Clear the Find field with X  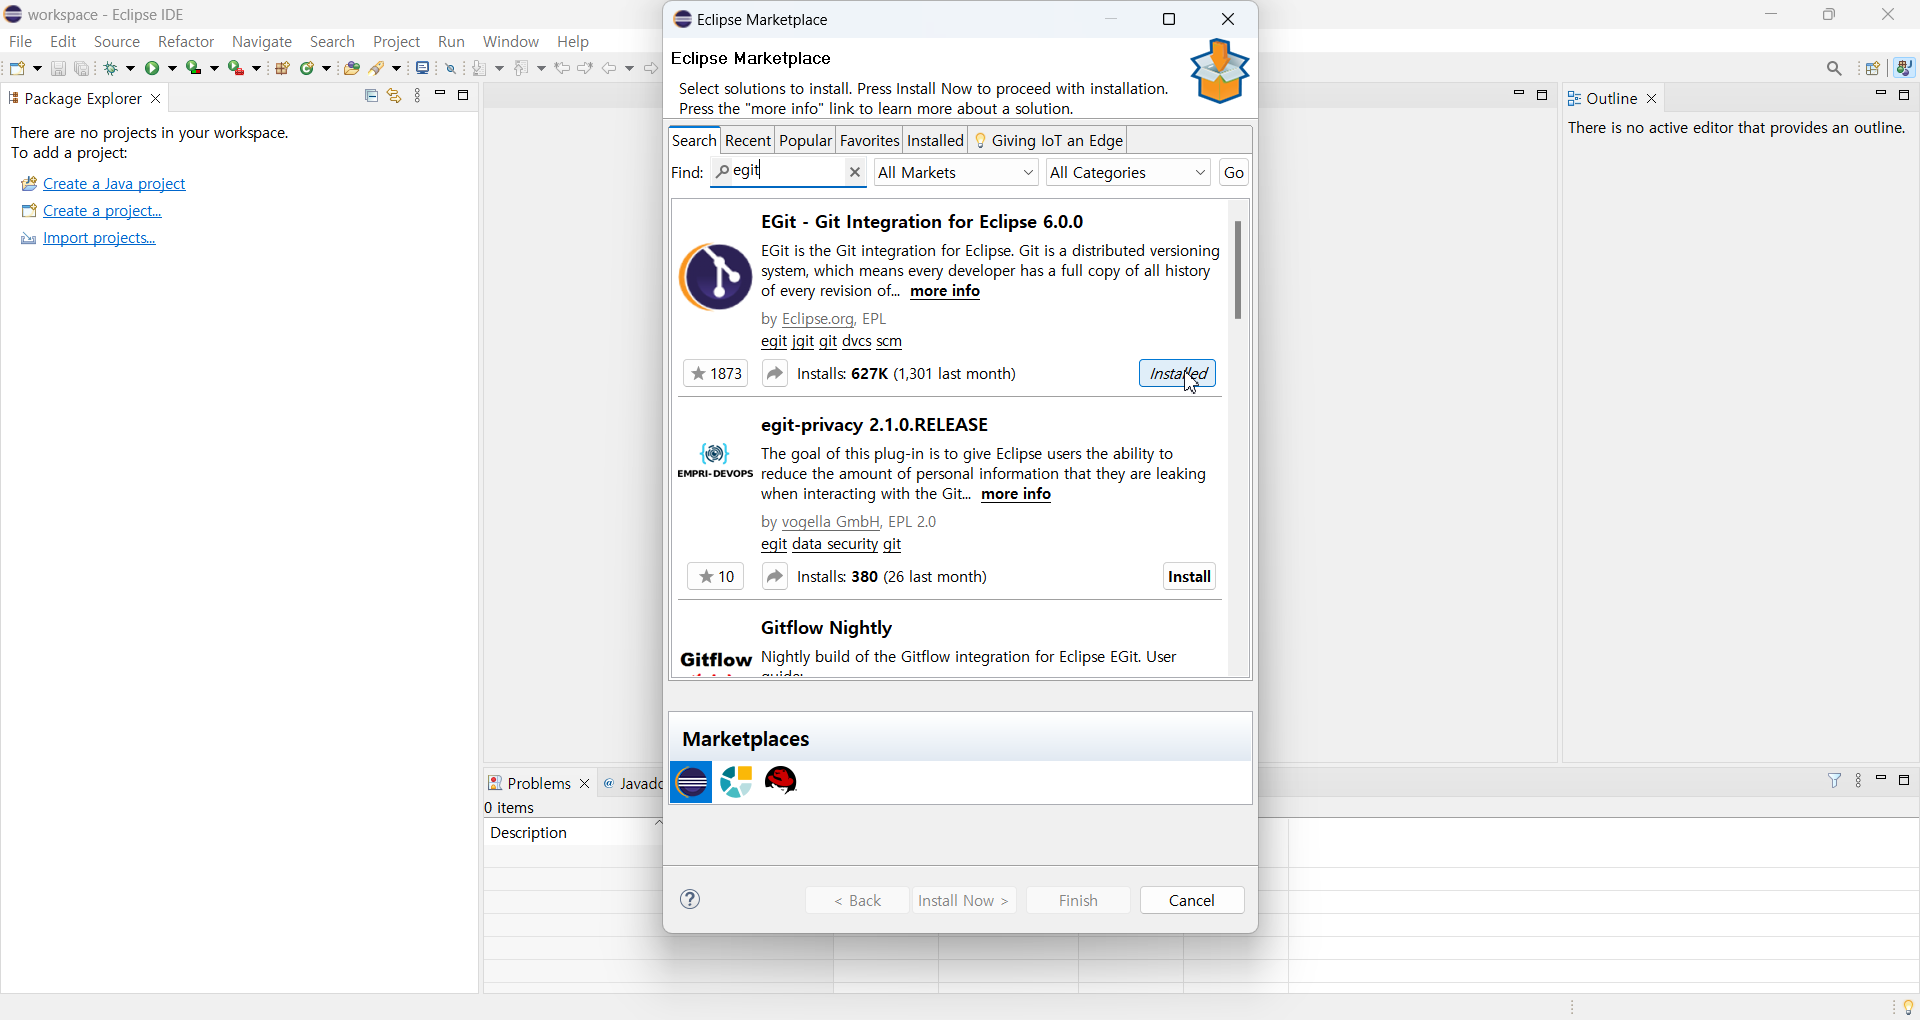(855, 173)
